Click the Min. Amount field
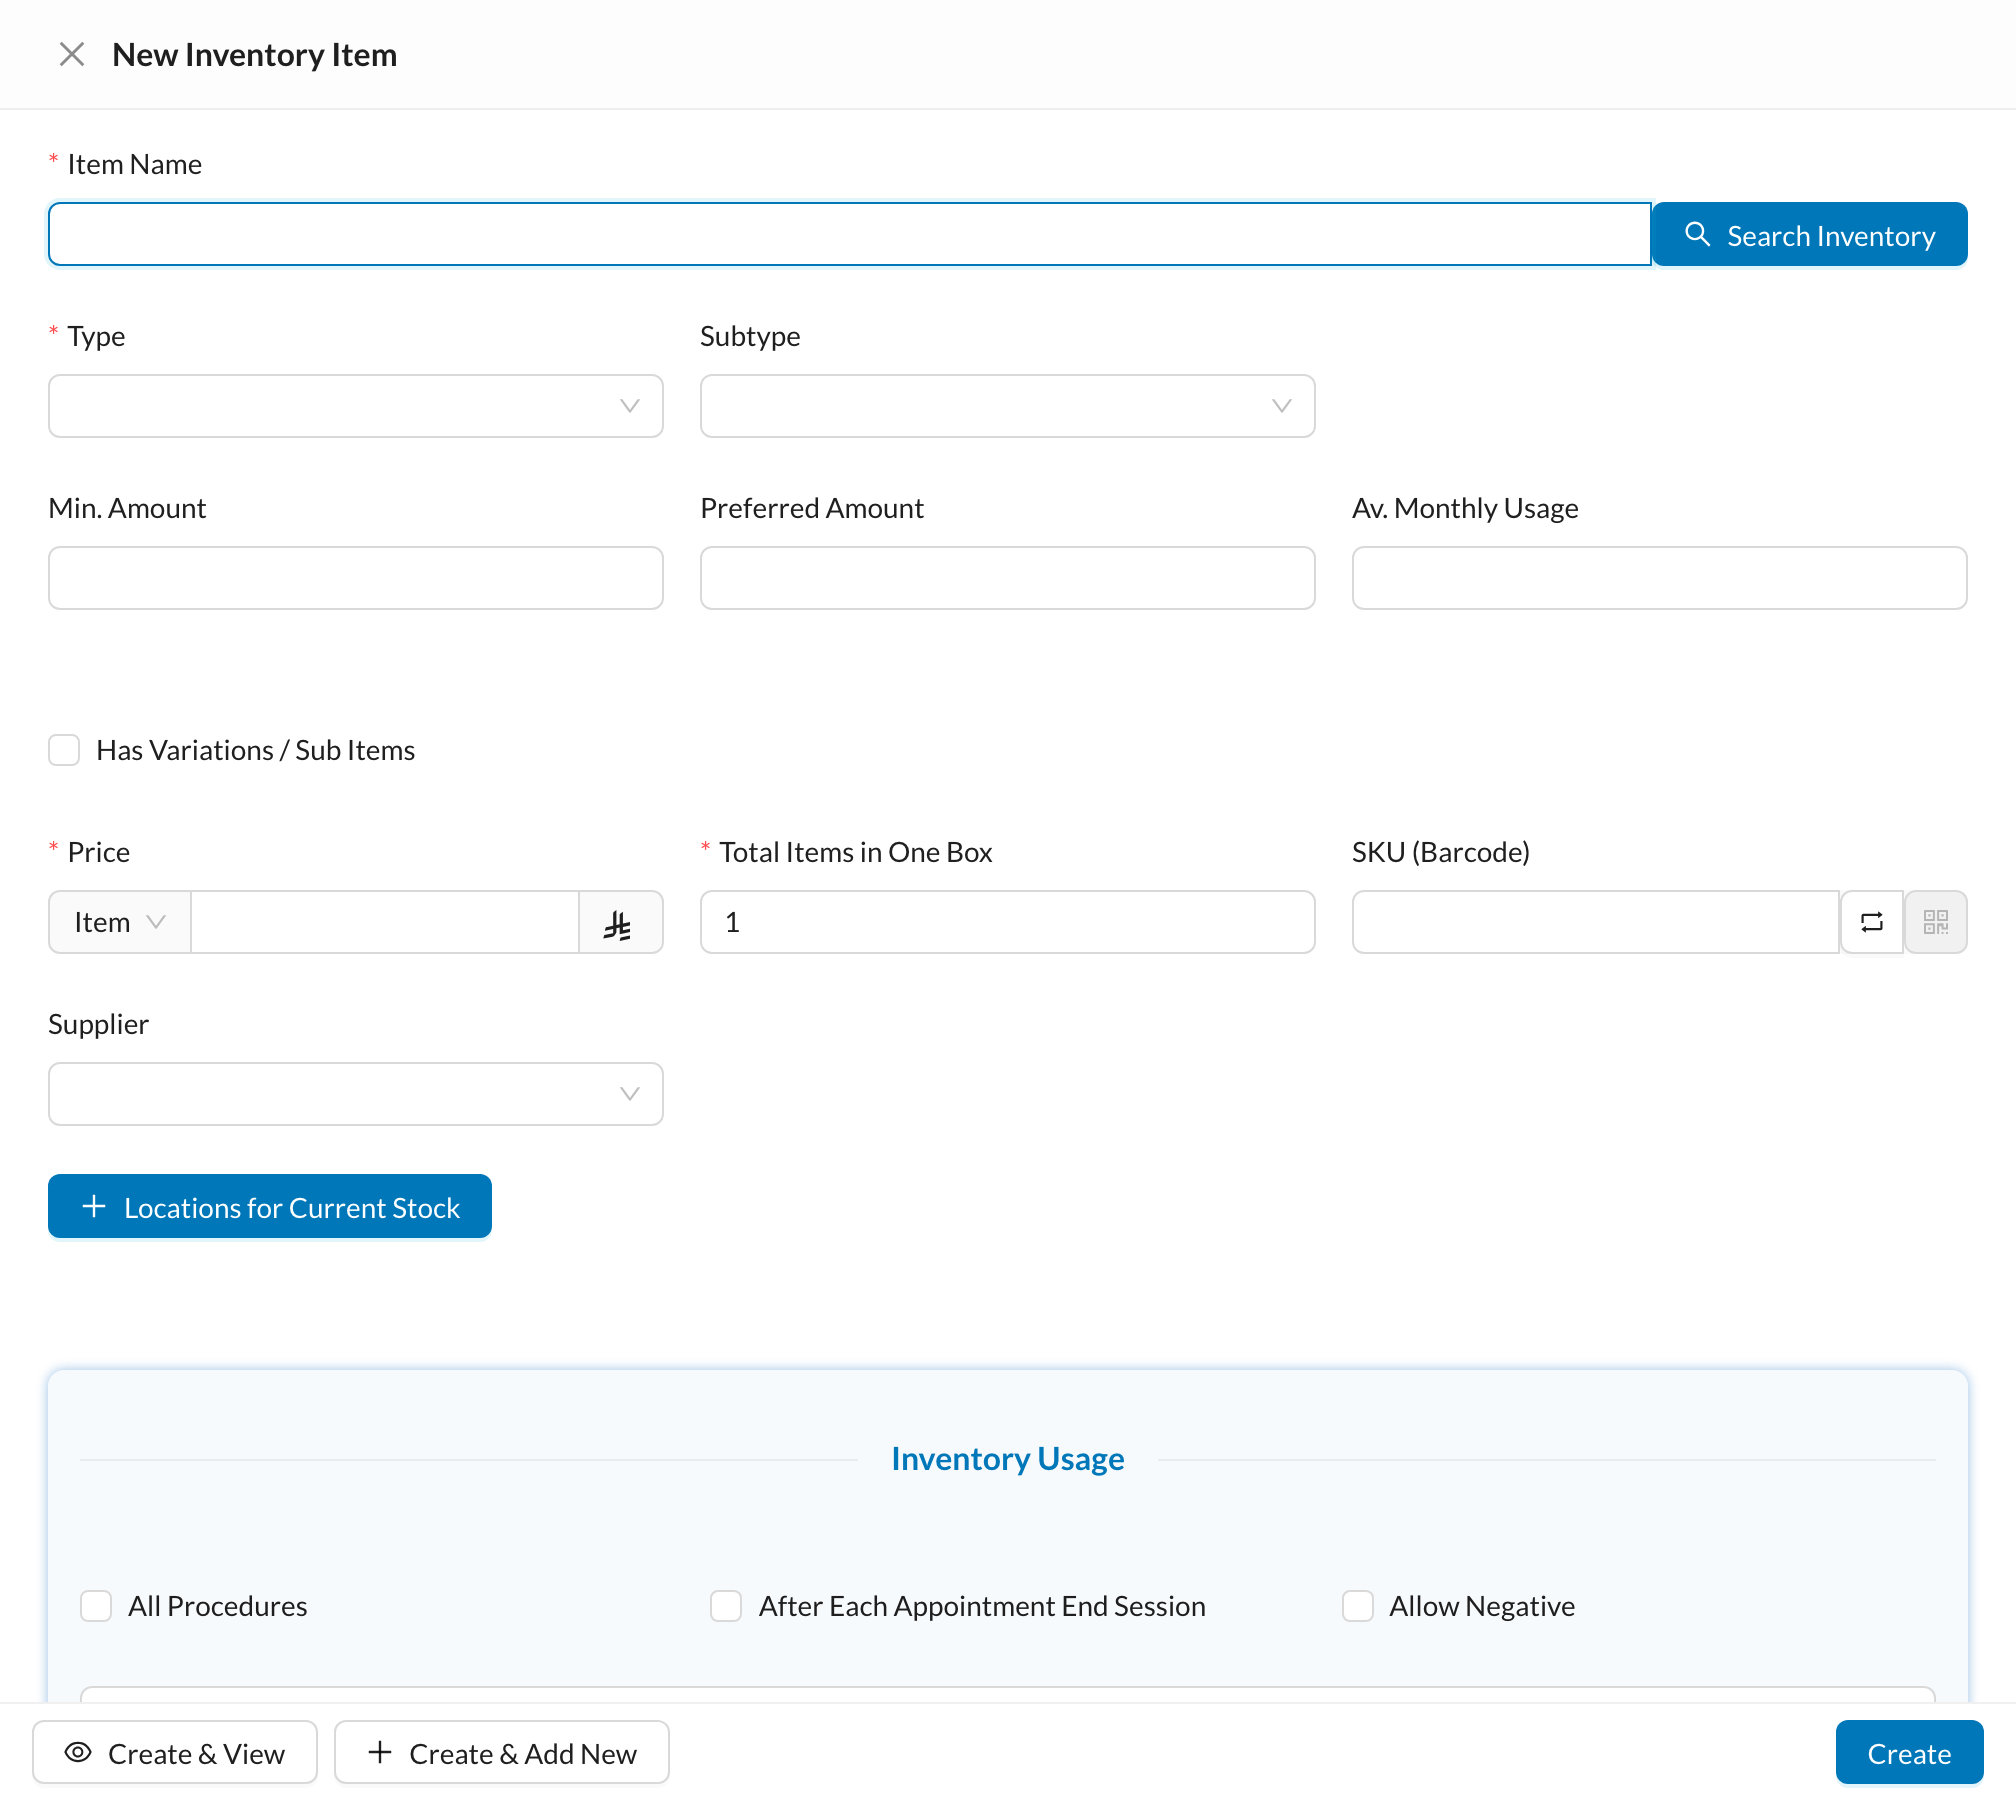The height and width of the screenshot is (1800, 2016). coord(356,578)
